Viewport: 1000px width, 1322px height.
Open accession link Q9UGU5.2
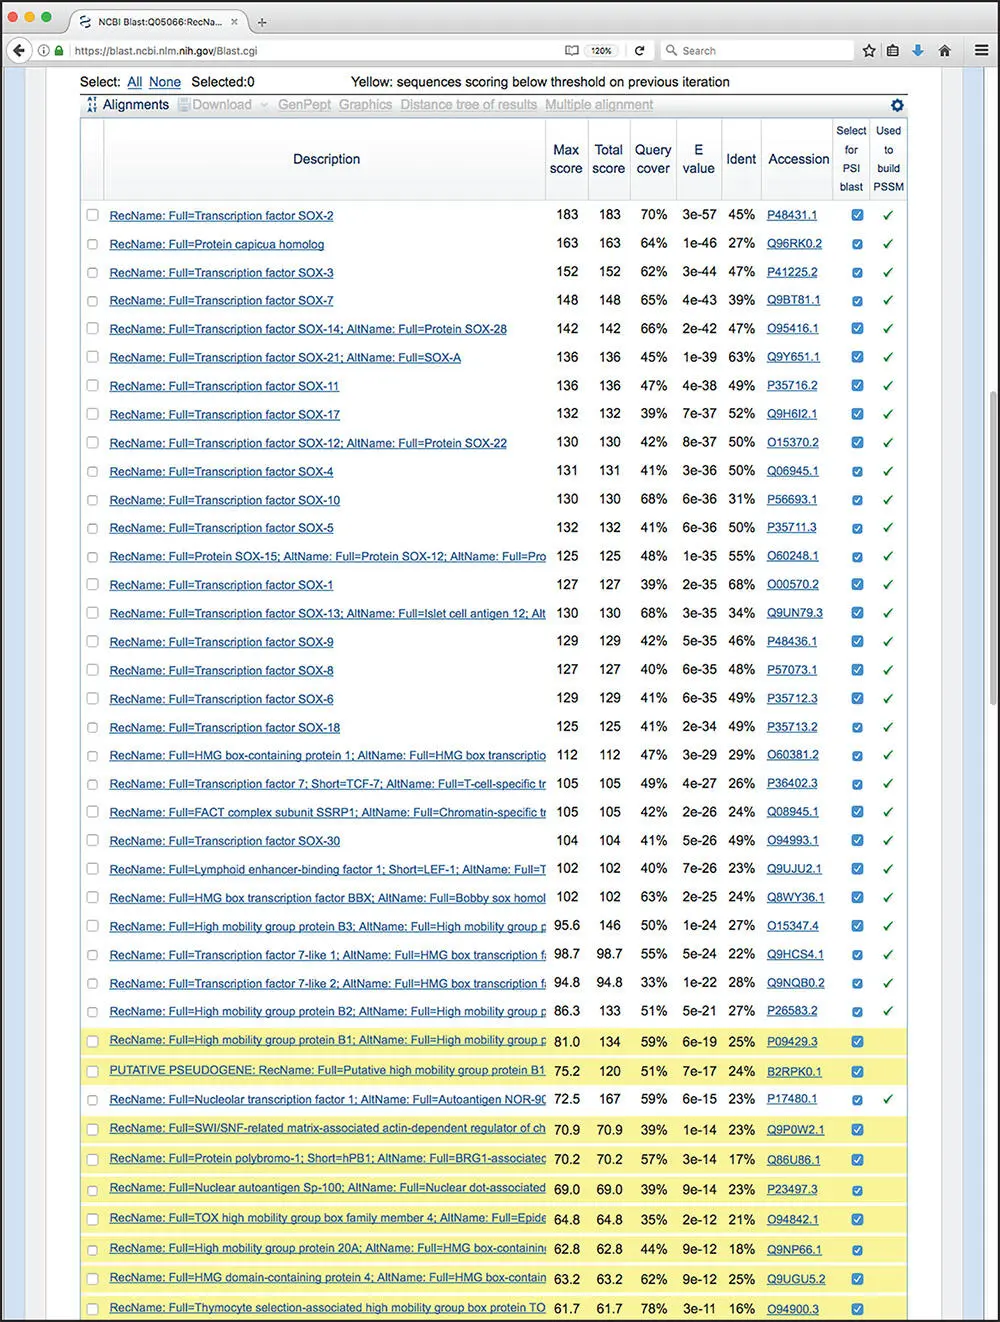click(x=796, y=1278)
